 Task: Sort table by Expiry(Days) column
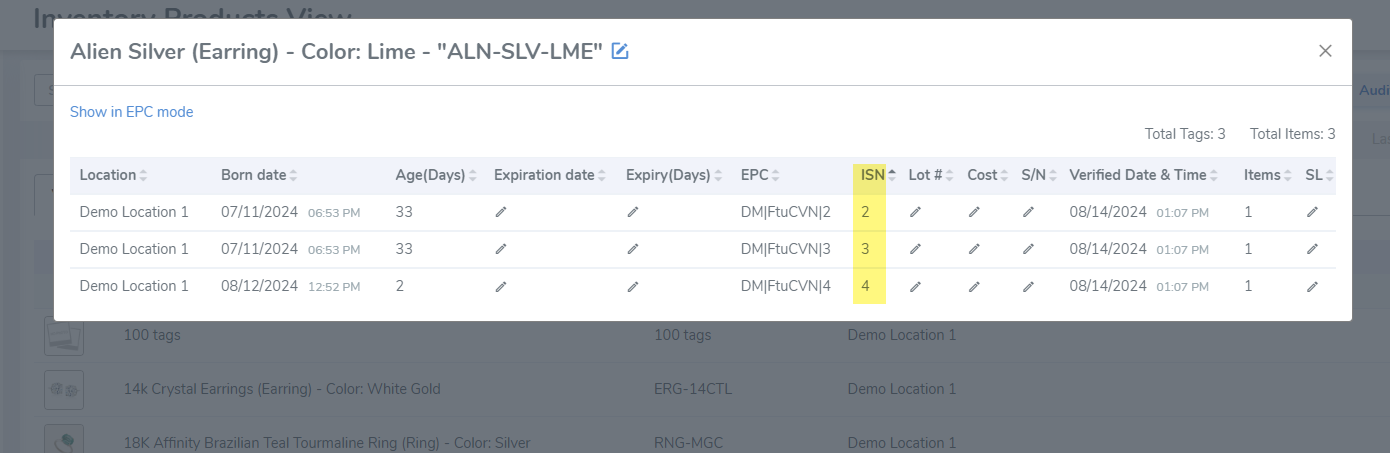[675, 175]
